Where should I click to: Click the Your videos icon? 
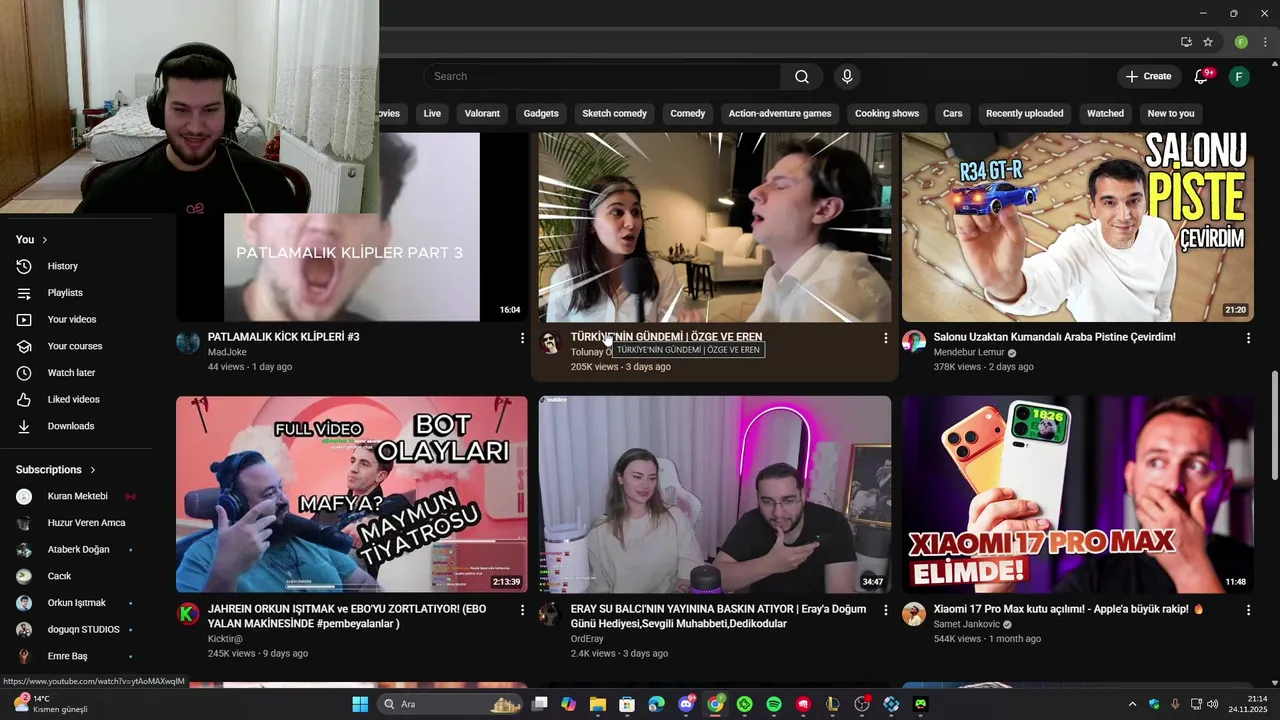(x=24, y=320)
